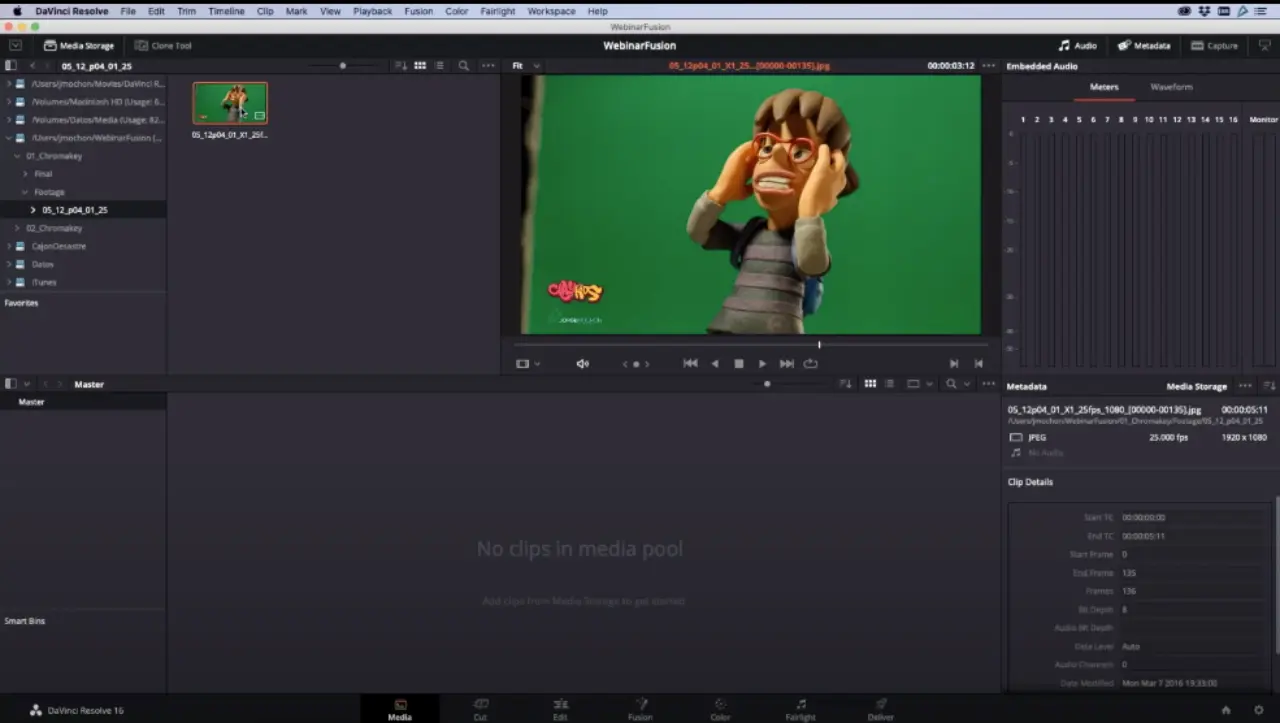1280x723 pixels.
Task: Switch media storage to list view
Action: coord(439,66)
